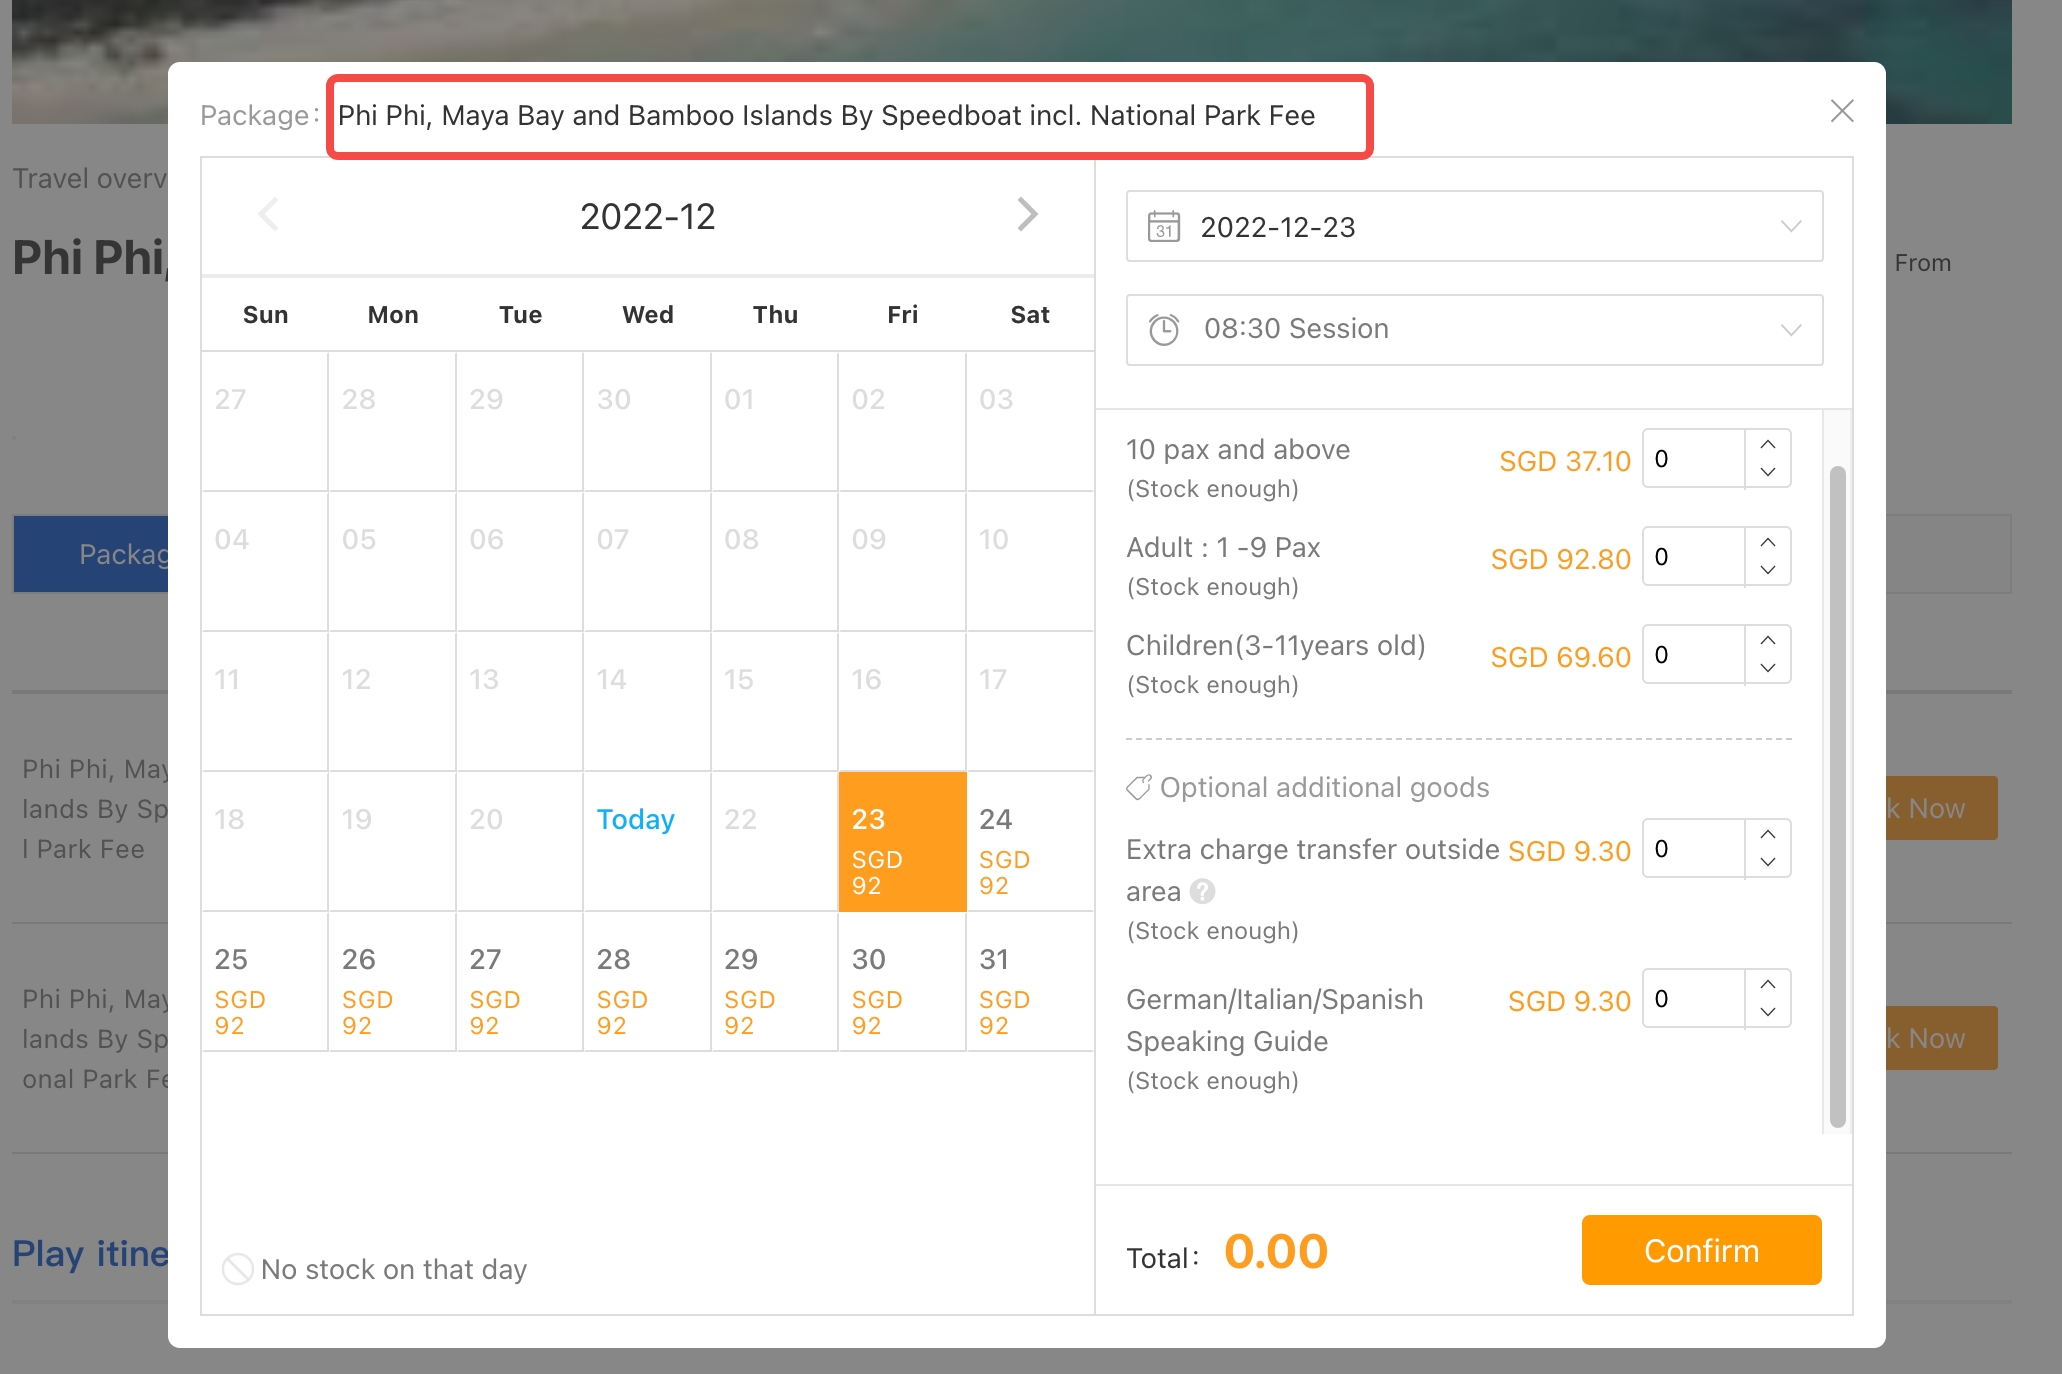Screen dimensions: 2062x1374
Task: Go to previous month in calendar
Action: [268, 214]
